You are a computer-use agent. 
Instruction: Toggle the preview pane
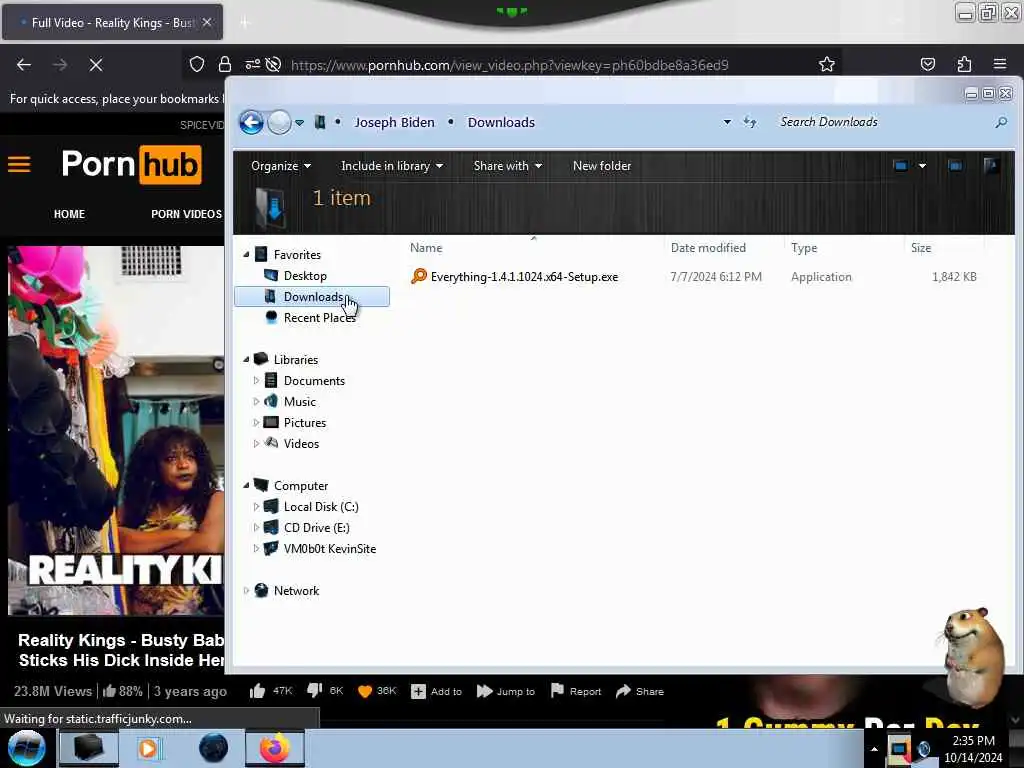tap(955, 166)
